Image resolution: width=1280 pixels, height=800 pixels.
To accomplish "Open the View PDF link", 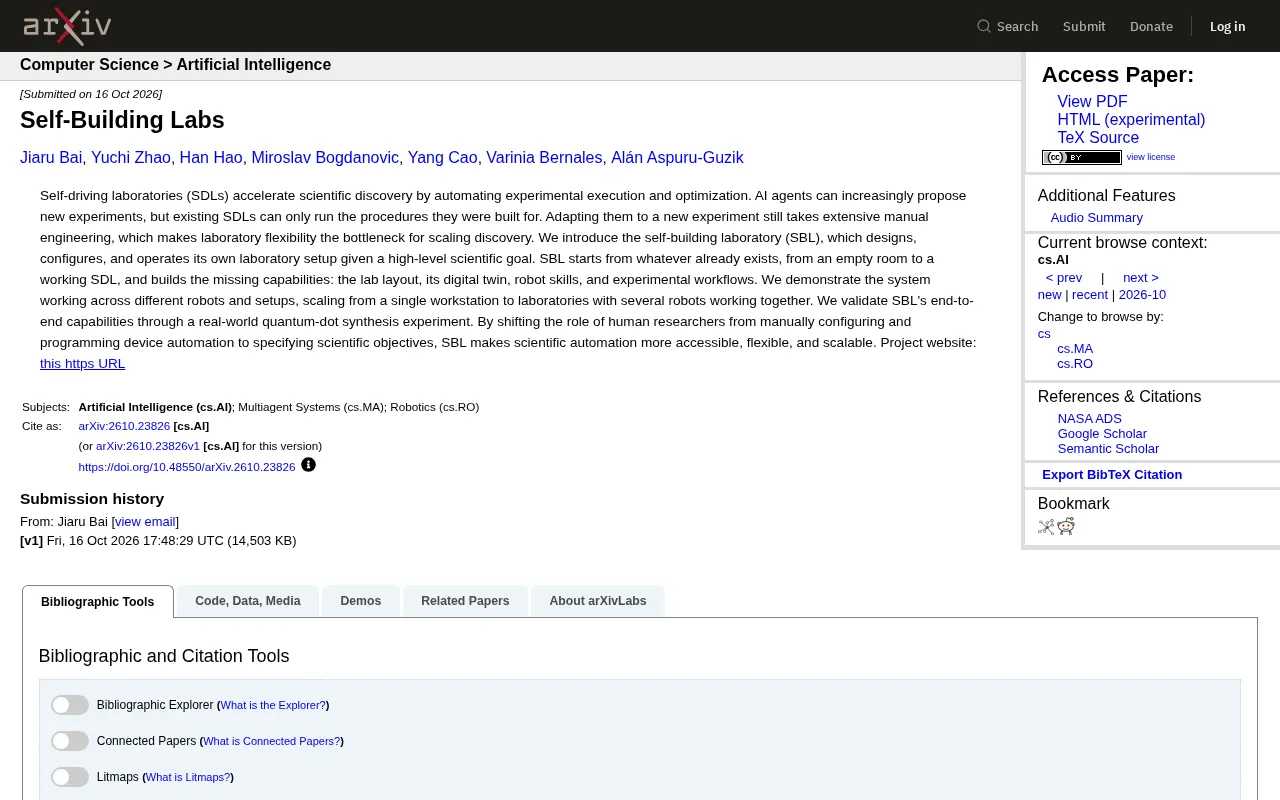I will pos(1092,102).
